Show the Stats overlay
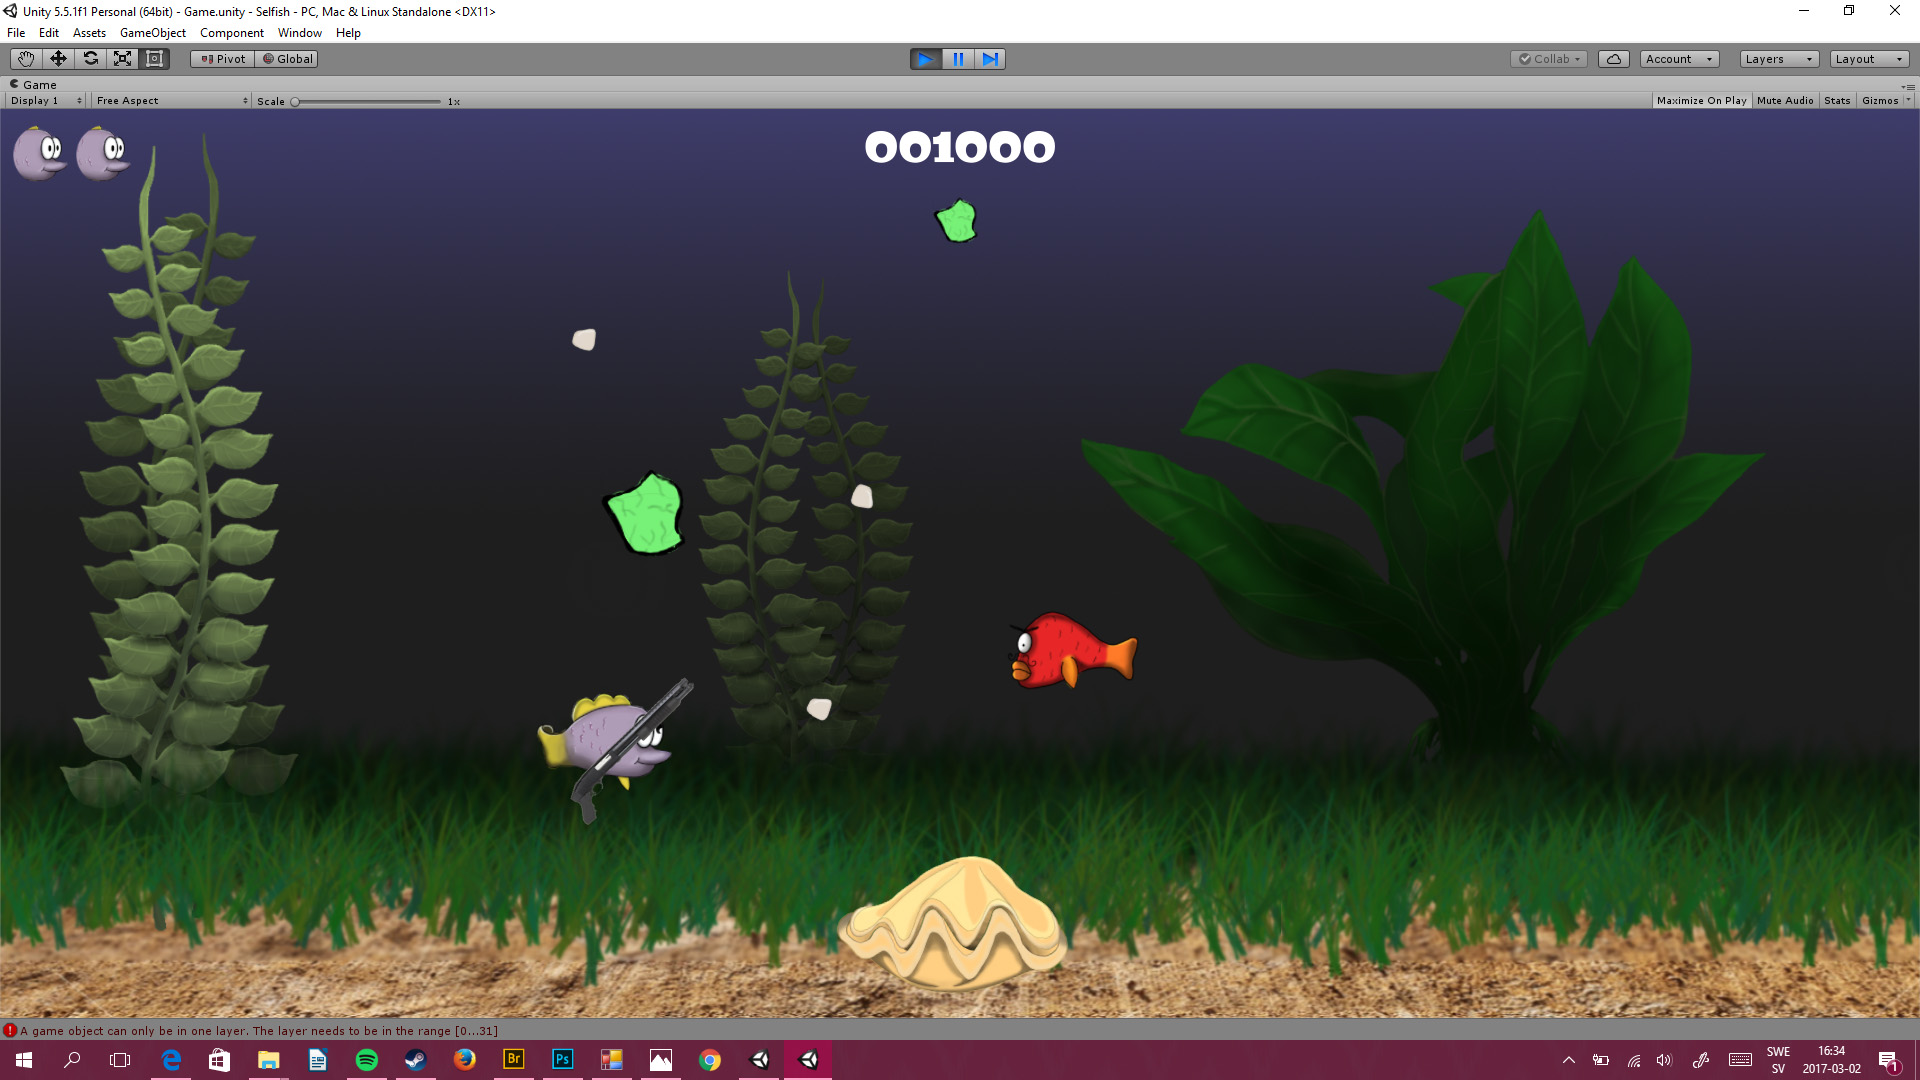 [1837, 101]
